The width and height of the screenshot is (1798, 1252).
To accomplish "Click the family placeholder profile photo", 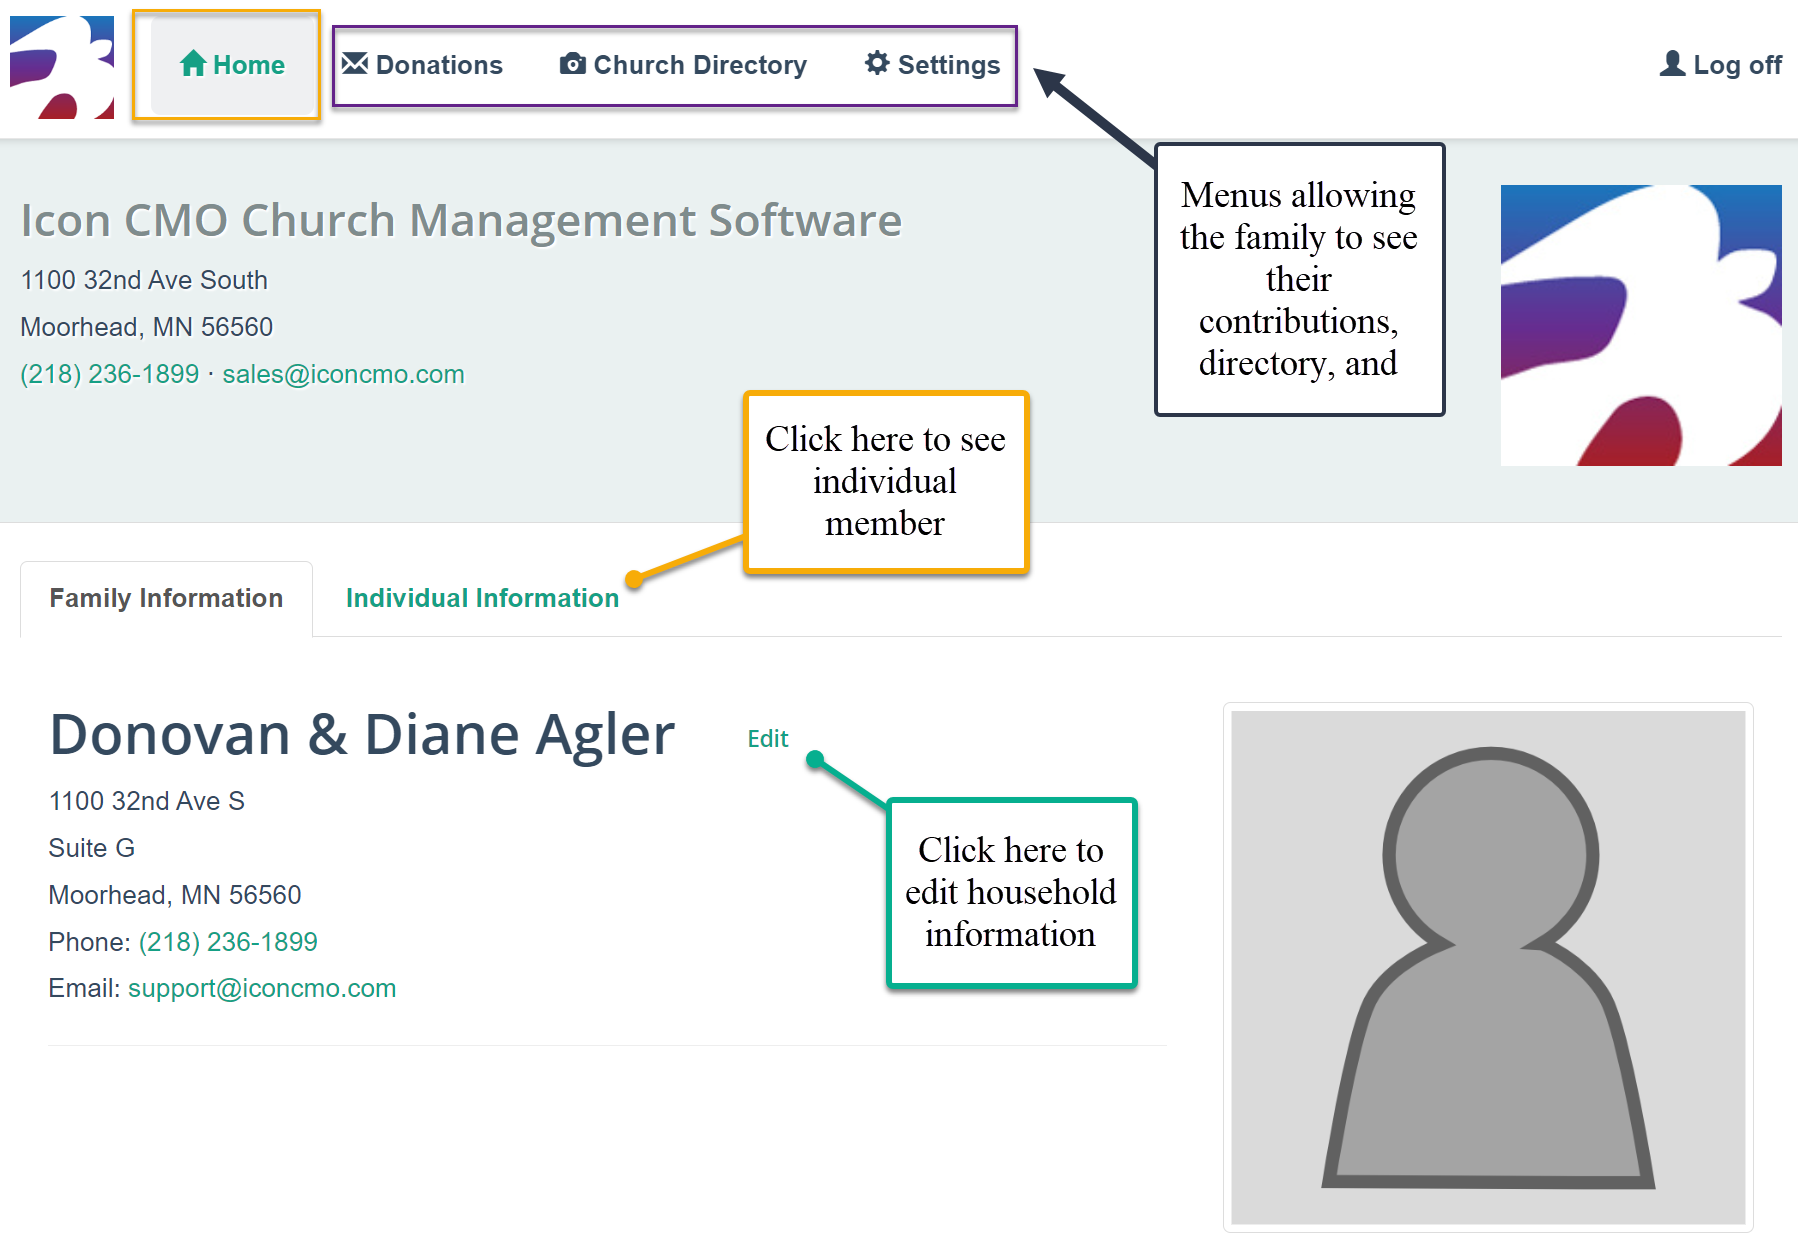I will tap(1488, 967).
